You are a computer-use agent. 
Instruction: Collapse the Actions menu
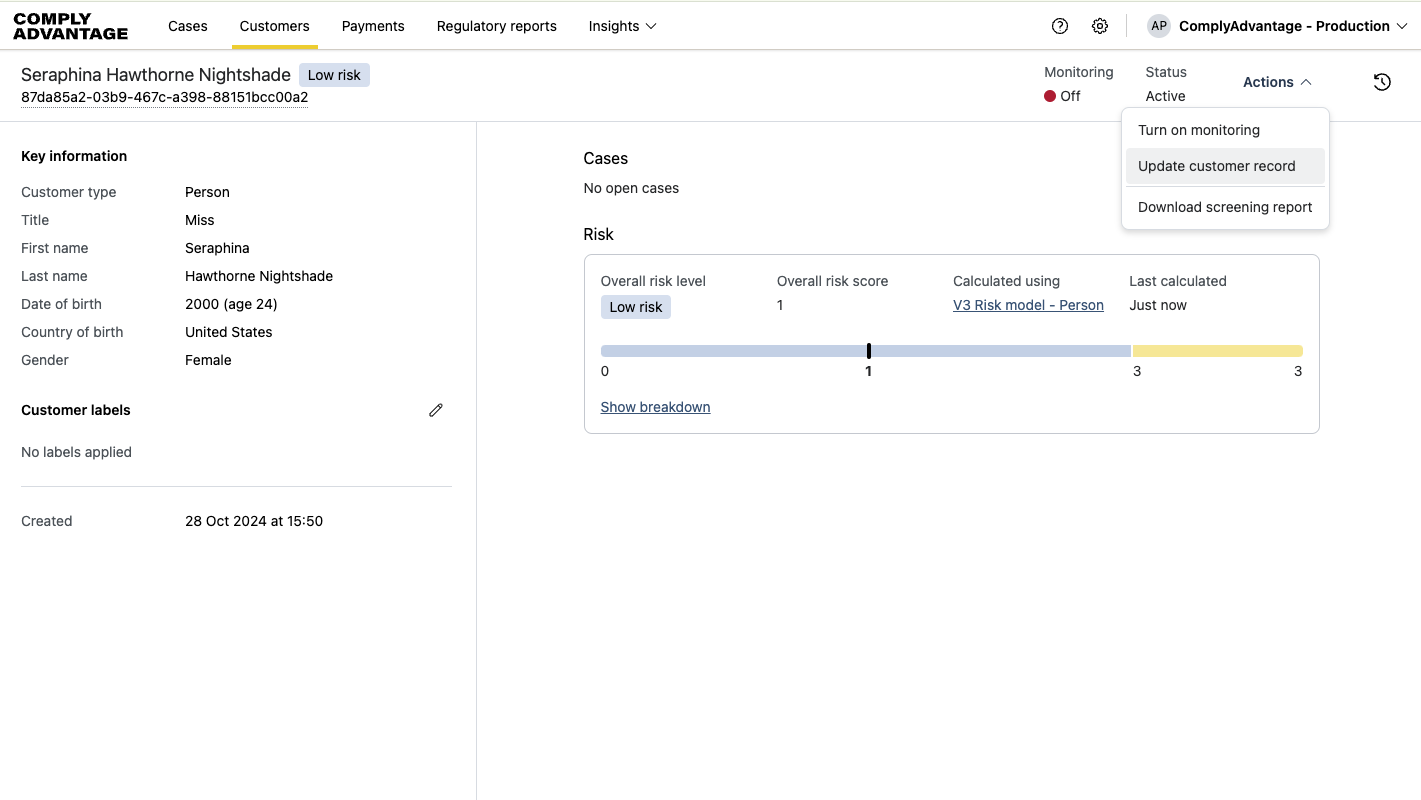point(1277,82)
